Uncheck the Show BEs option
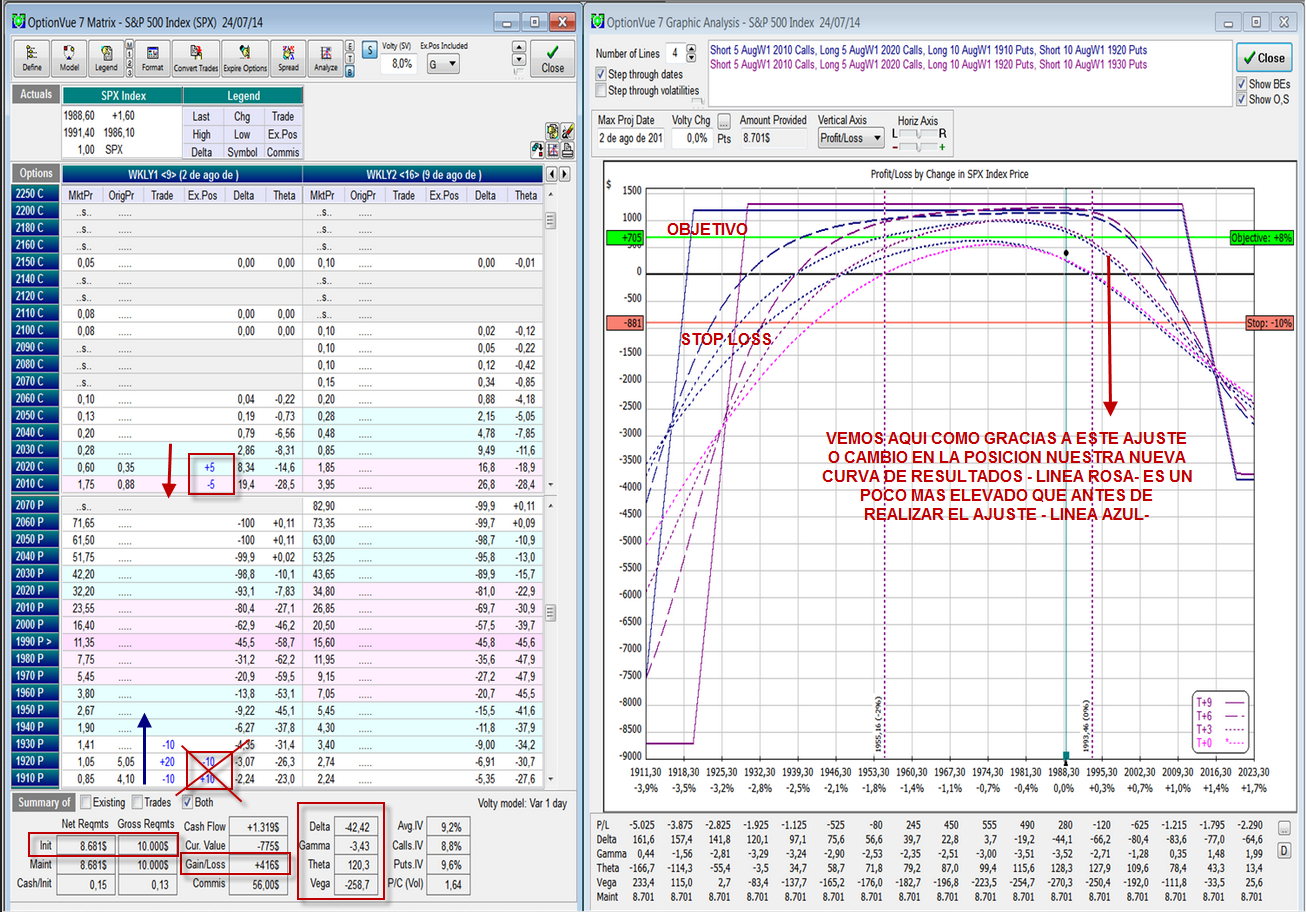1306x912 pixels. coord(1242,84)
